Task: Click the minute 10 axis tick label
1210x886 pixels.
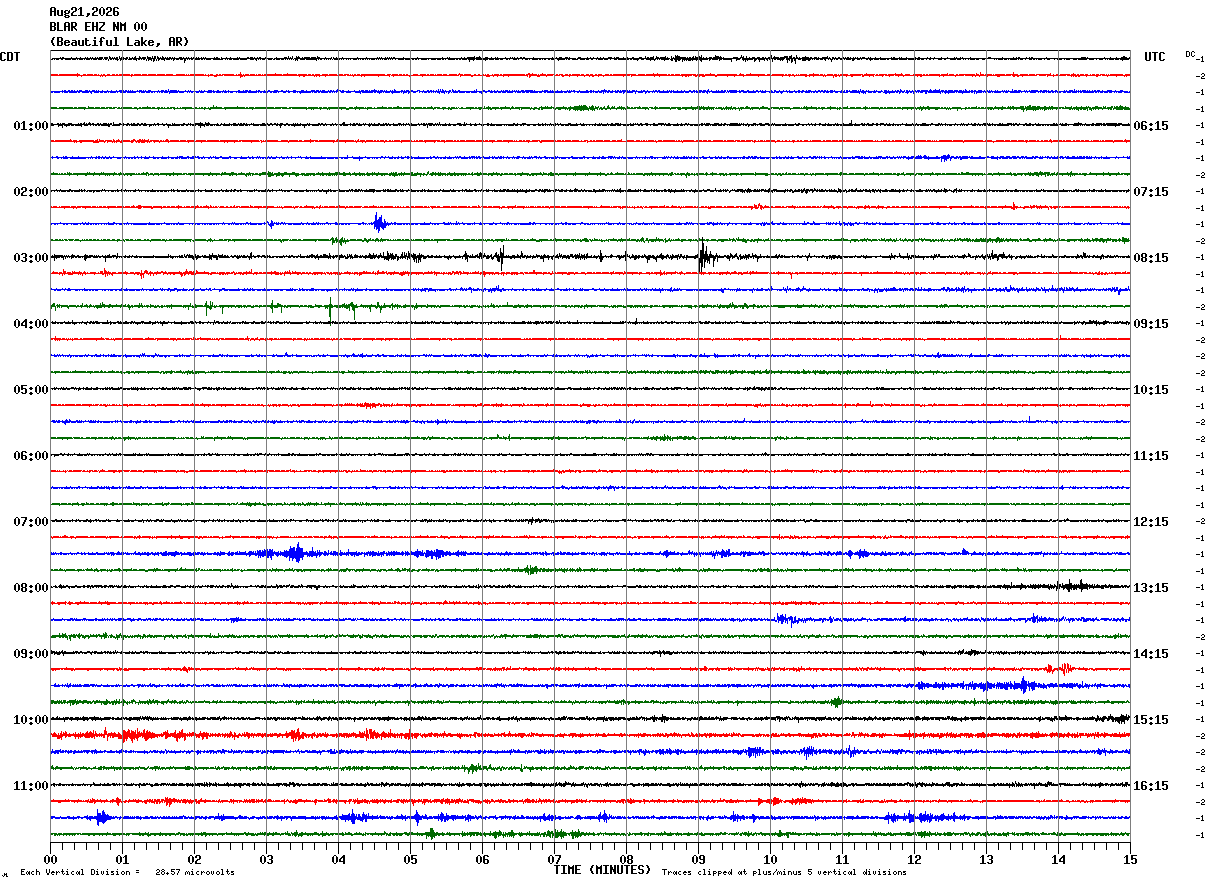Action: [770, 859]
